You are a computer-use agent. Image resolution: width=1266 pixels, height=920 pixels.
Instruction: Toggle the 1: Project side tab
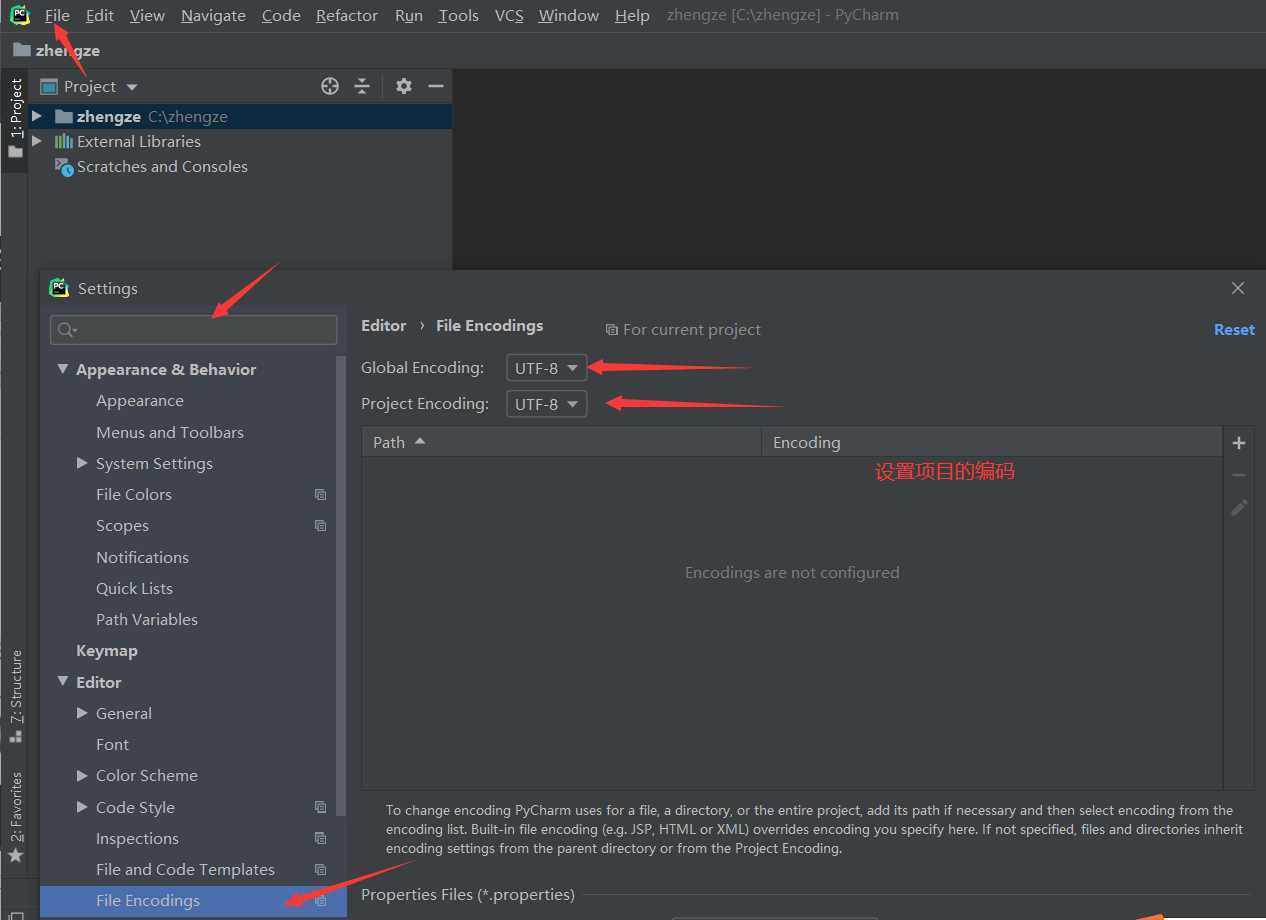point(15,118)
